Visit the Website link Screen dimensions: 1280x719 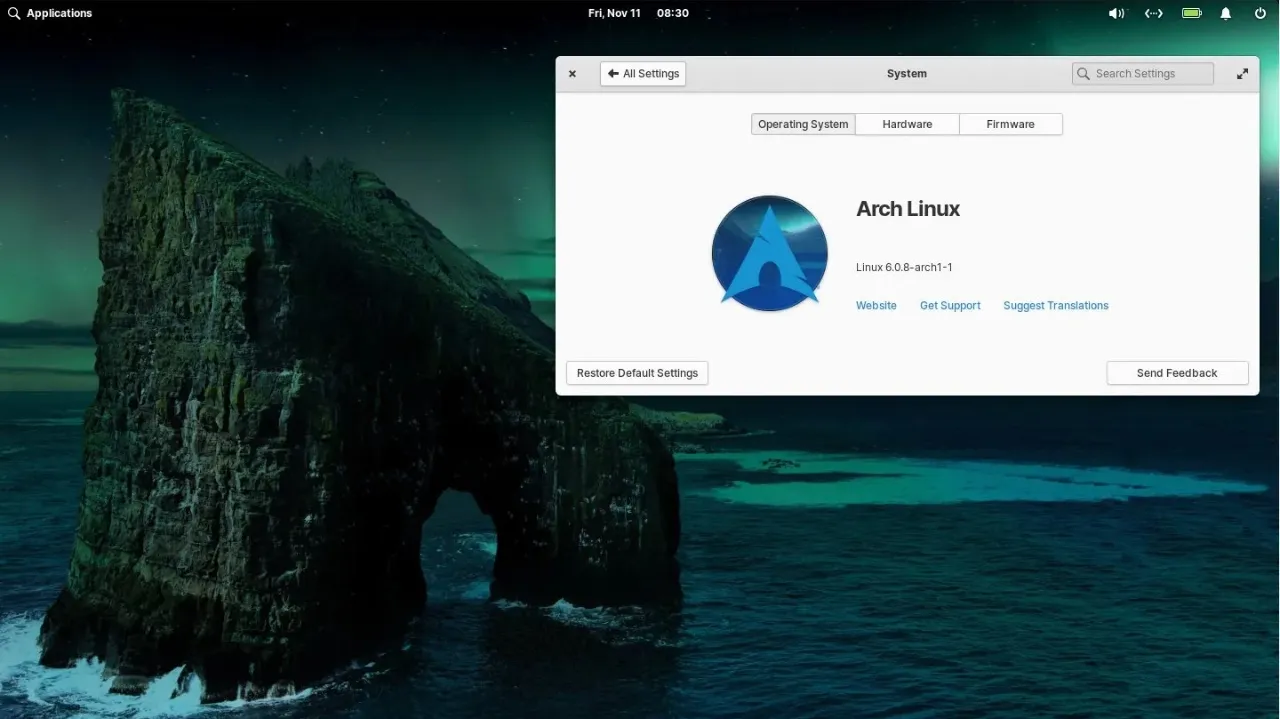875,305
